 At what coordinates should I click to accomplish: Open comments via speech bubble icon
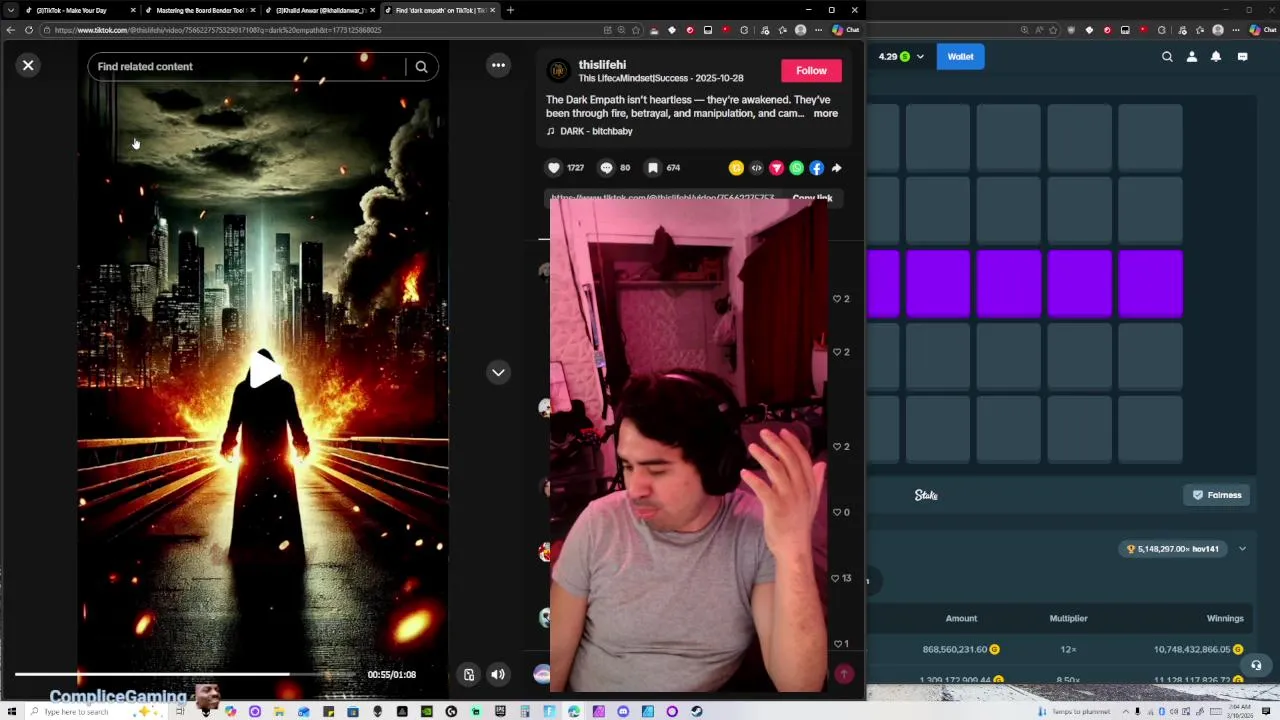click(606, 168)
